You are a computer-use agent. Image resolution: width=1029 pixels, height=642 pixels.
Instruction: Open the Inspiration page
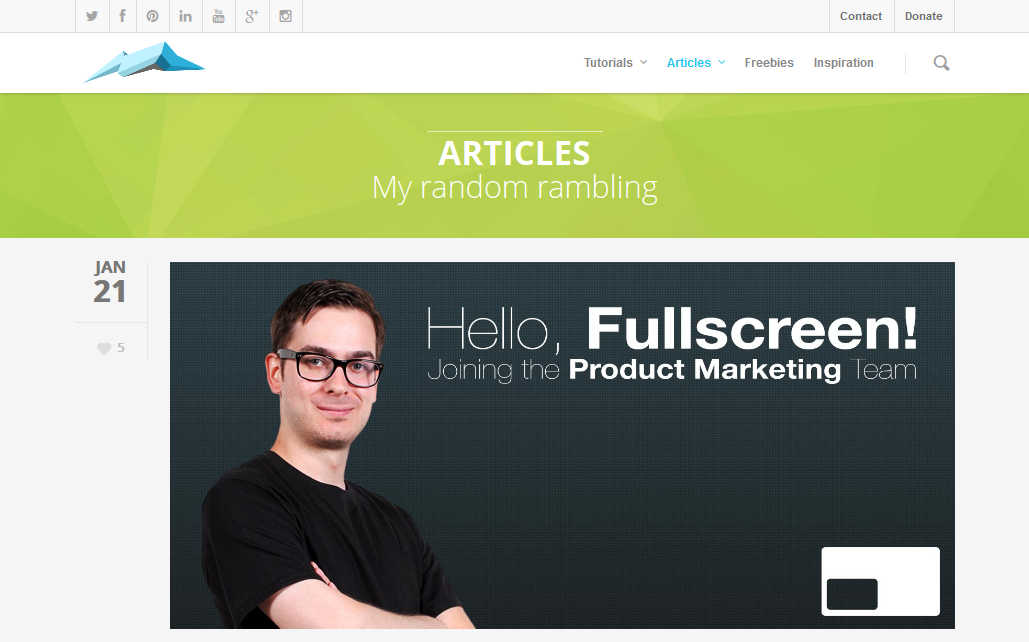click(x=843, y=62)
